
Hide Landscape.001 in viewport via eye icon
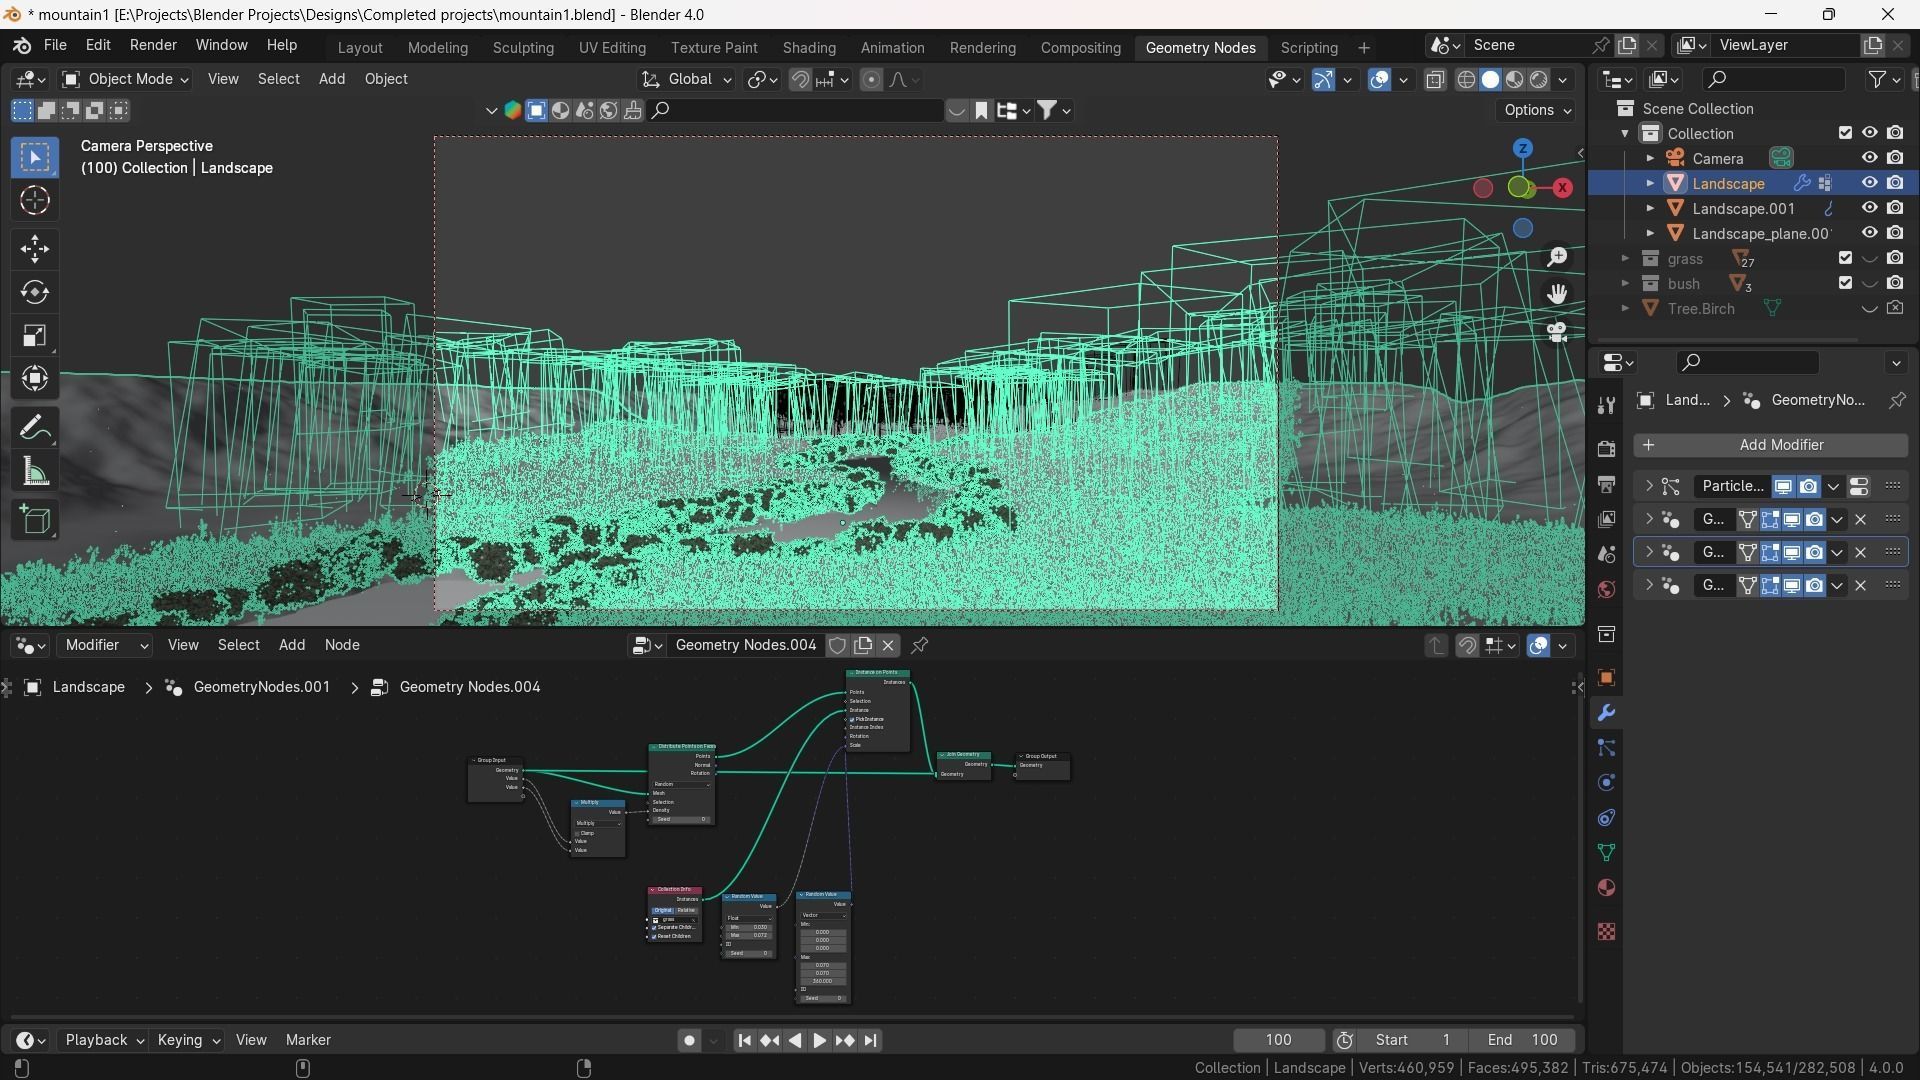[1869, 208]
